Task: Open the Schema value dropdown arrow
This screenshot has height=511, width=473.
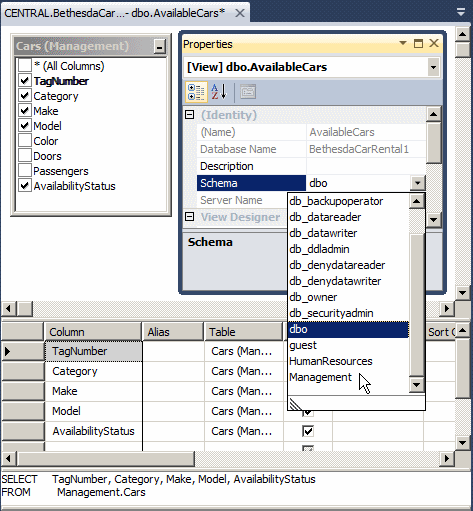Action: 417,183
